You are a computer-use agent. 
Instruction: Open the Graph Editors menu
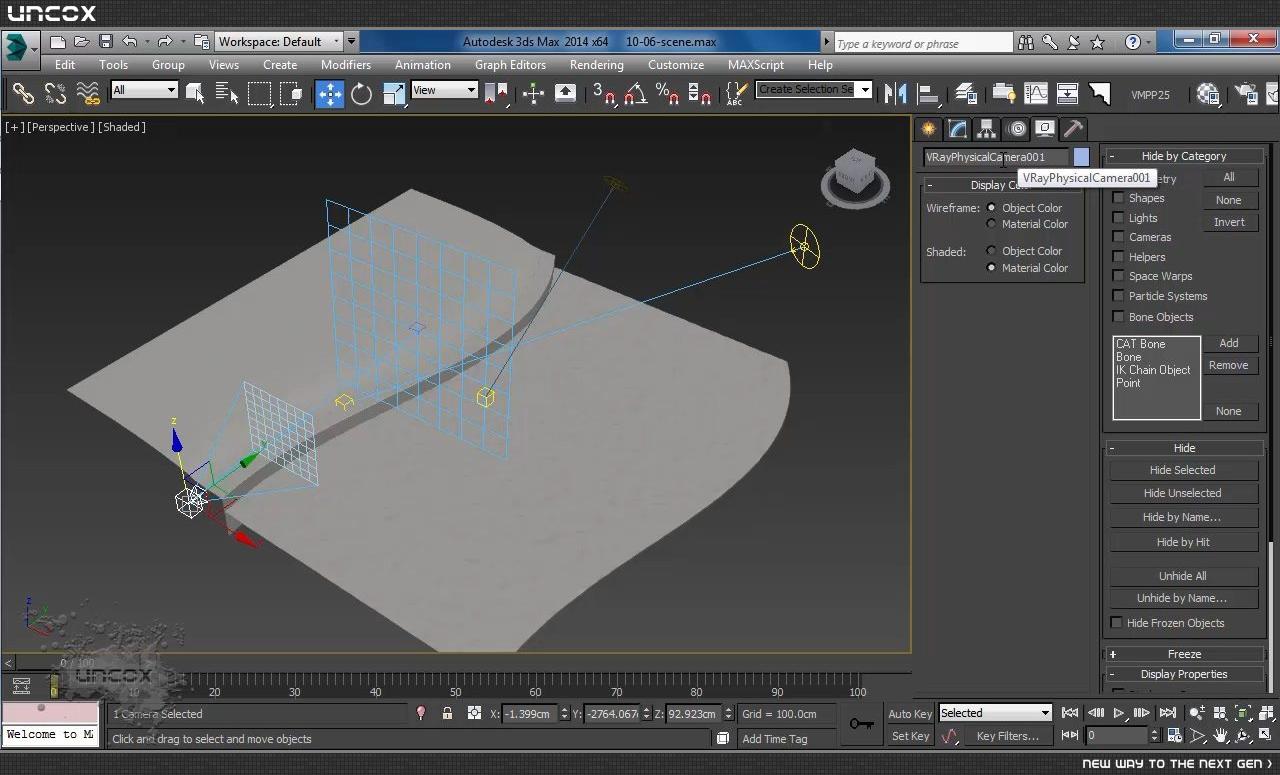(510, 65)
